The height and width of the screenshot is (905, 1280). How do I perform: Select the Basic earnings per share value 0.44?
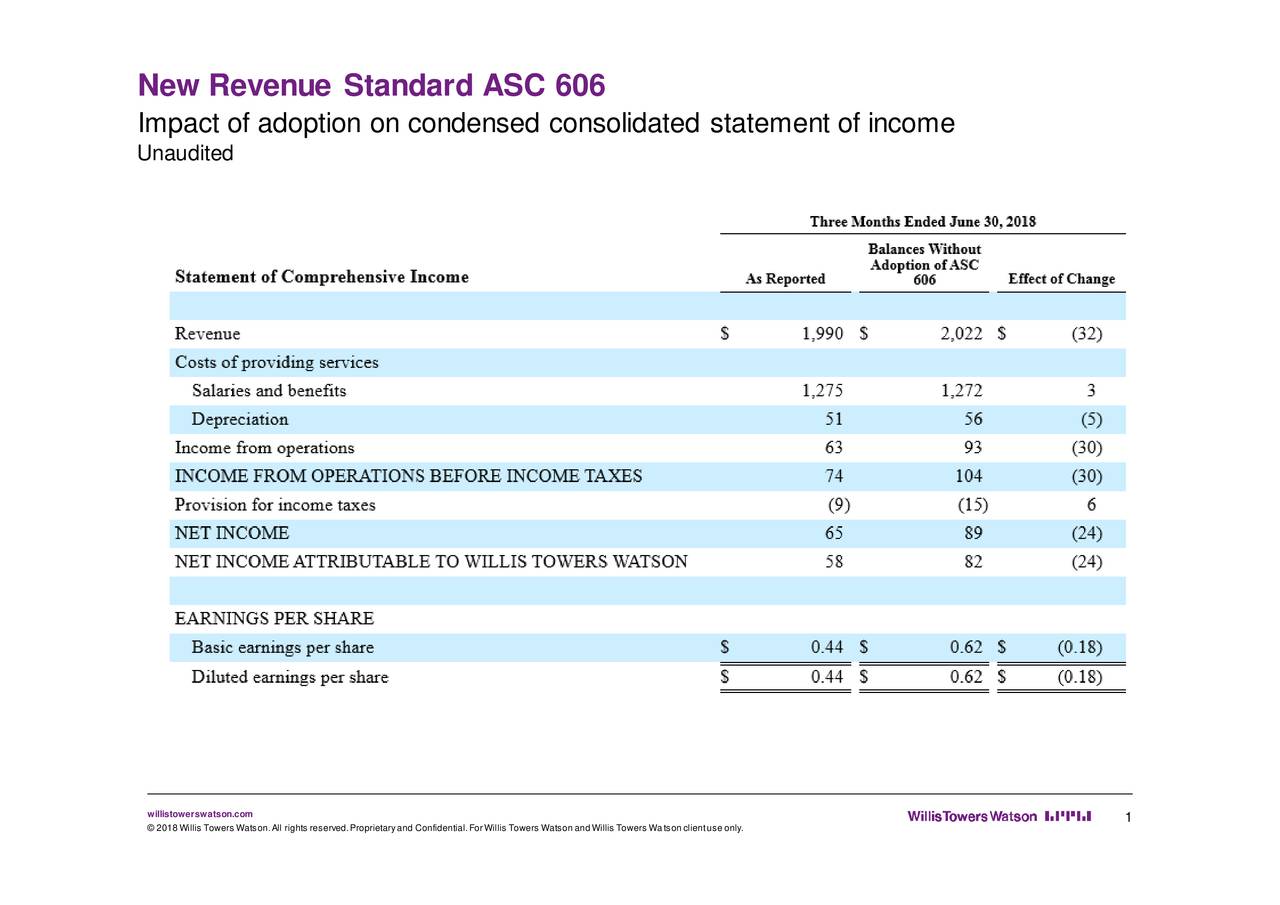coord(828,647)
